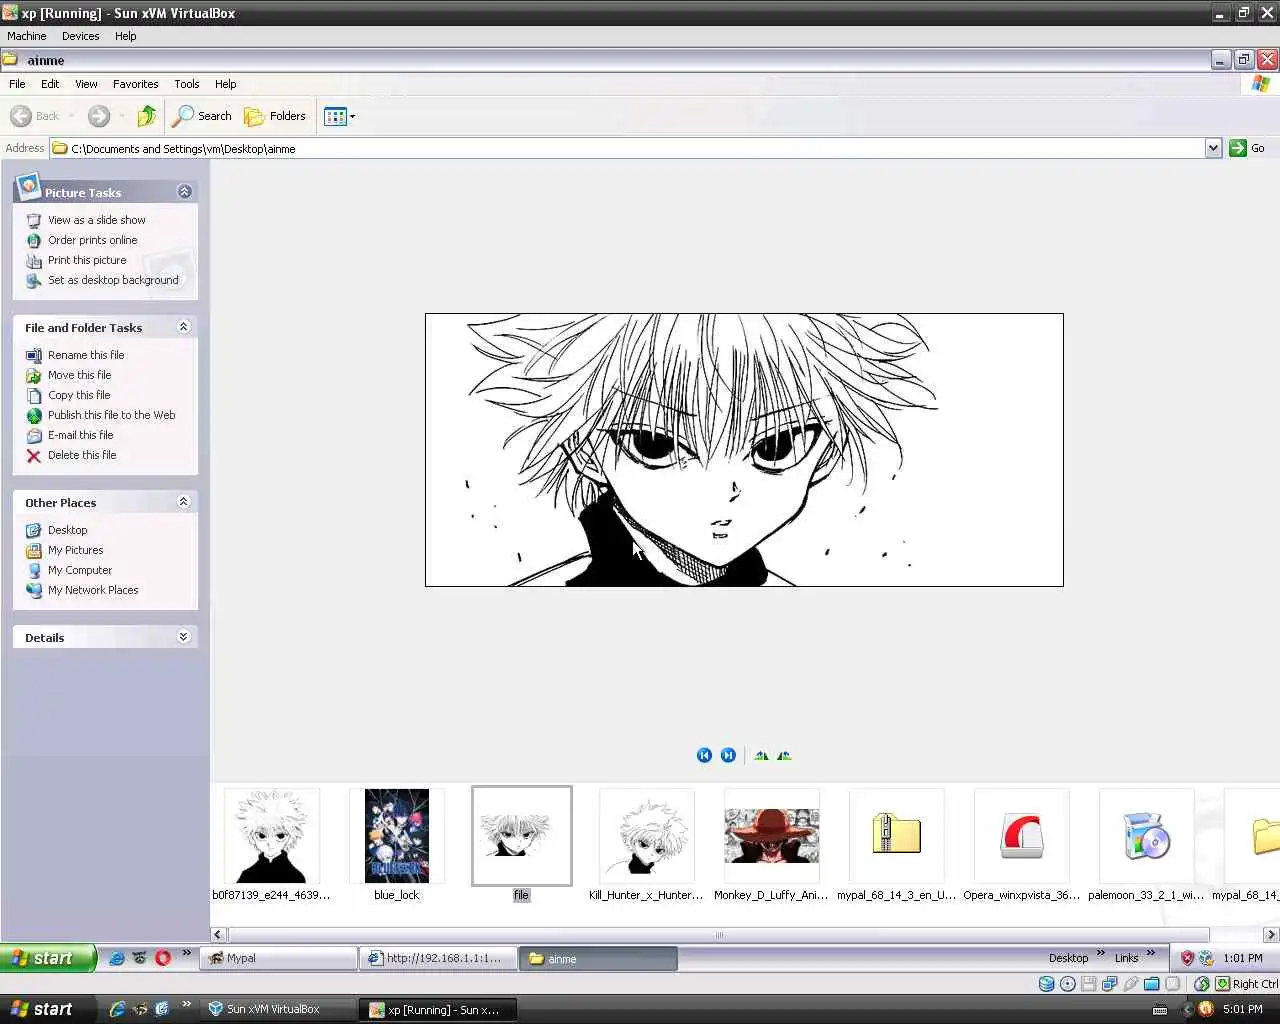Toggle the Folders pane
1280x1024 pixels.
pyautogui.click(x=276, y=116)
